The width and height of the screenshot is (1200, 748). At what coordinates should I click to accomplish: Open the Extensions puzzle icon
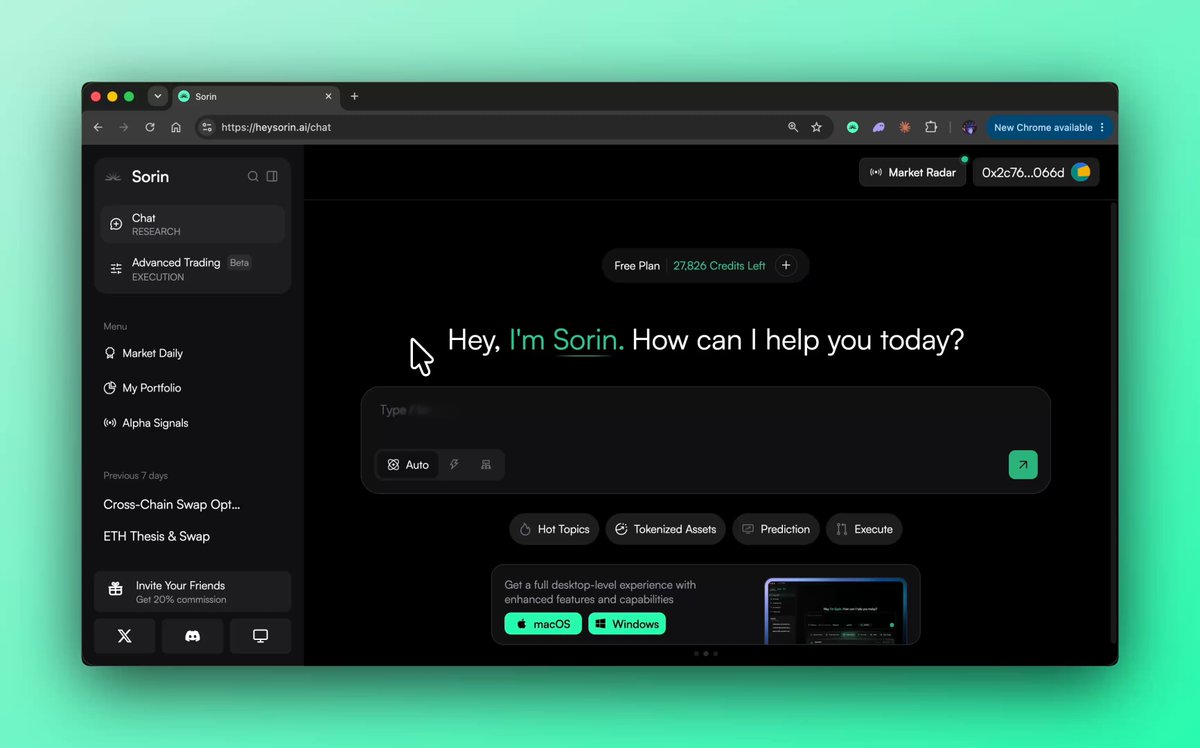coord(931,127)
